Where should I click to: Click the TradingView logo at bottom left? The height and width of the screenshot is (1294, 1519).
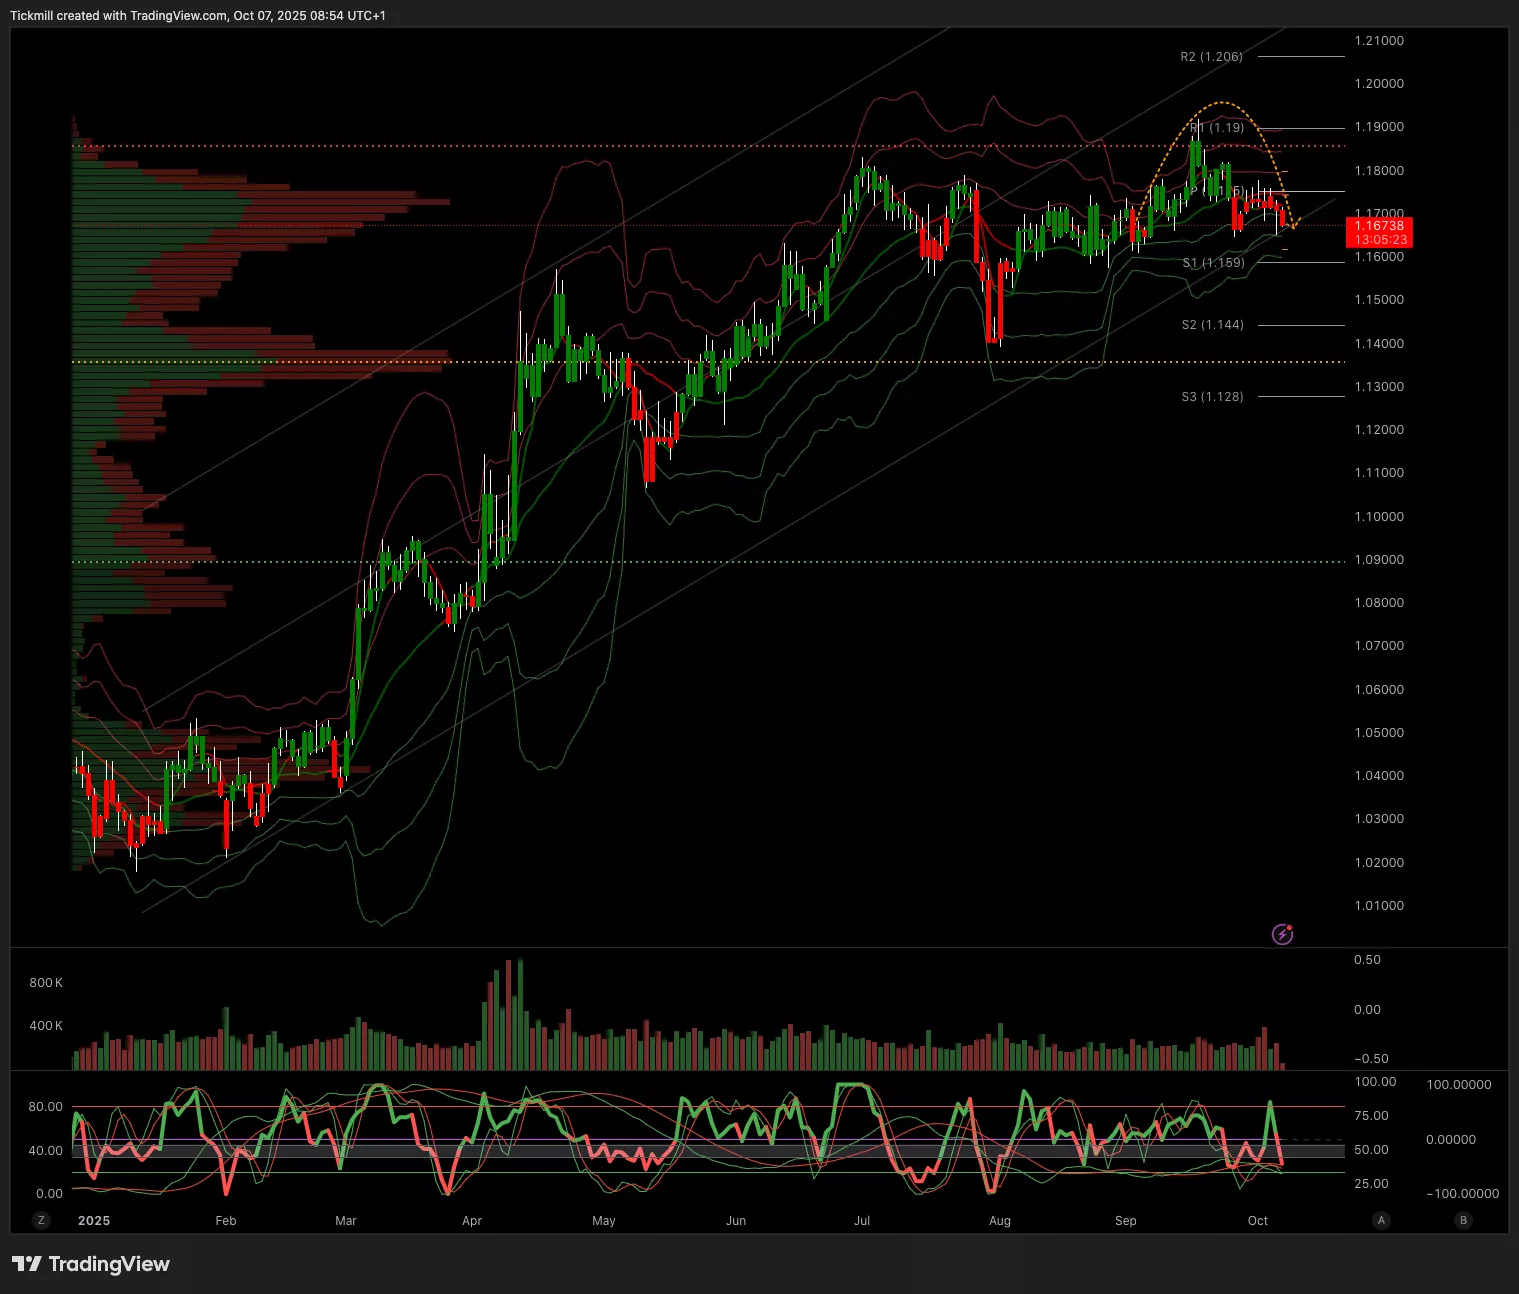point(91,1264)
